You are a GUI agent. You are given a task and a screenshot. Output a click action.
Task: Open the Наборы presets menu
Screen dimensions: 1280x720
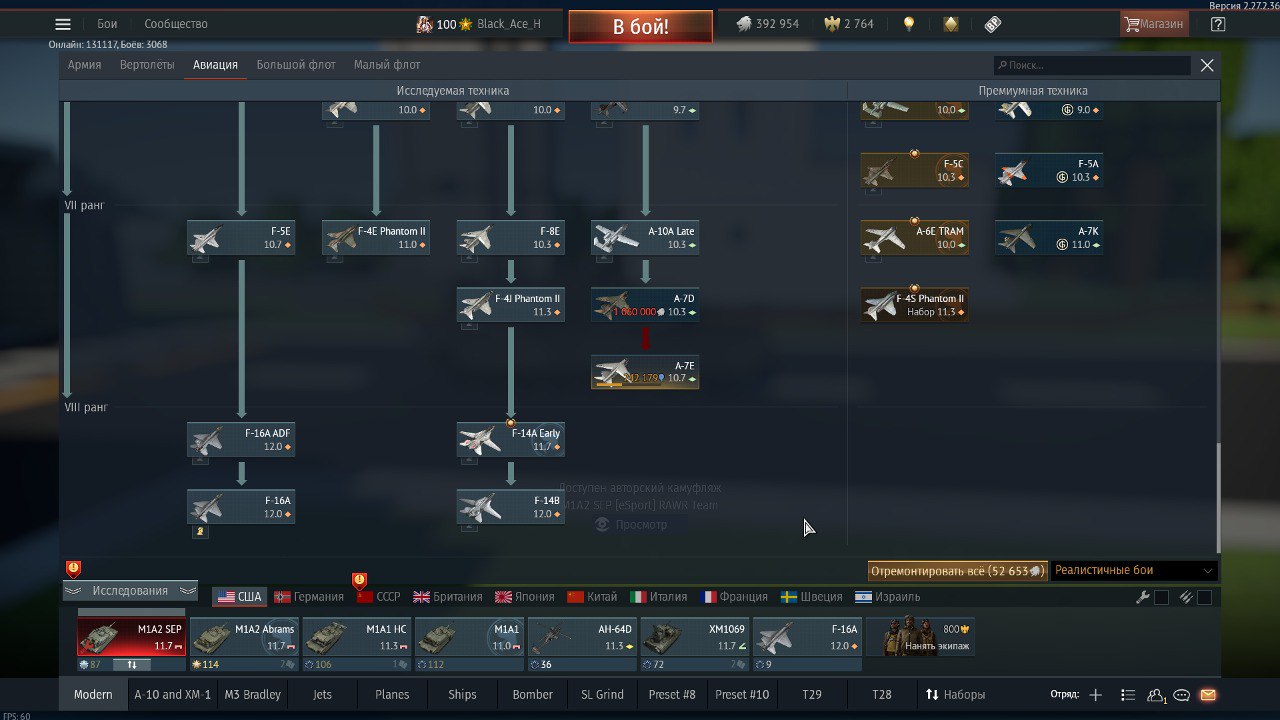tap(955, 695)
